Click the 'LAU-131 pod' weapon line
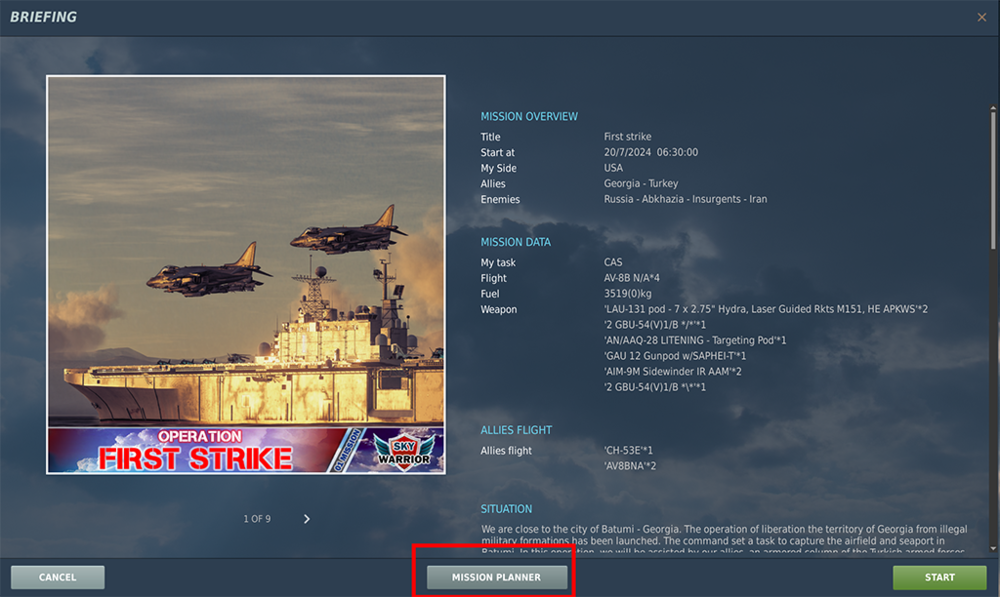 pyautogui.click(x=766, y=309)
